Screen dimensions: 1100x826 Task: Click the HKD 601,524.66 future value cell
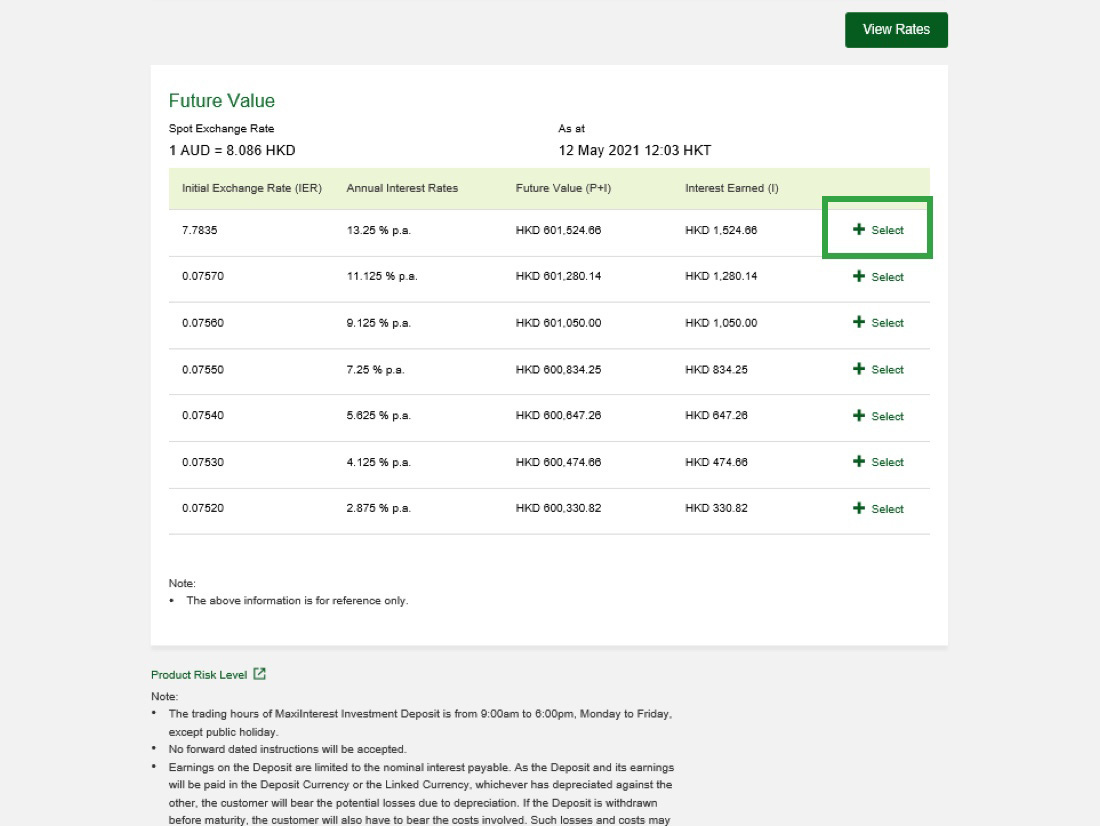tap(558, 230)
